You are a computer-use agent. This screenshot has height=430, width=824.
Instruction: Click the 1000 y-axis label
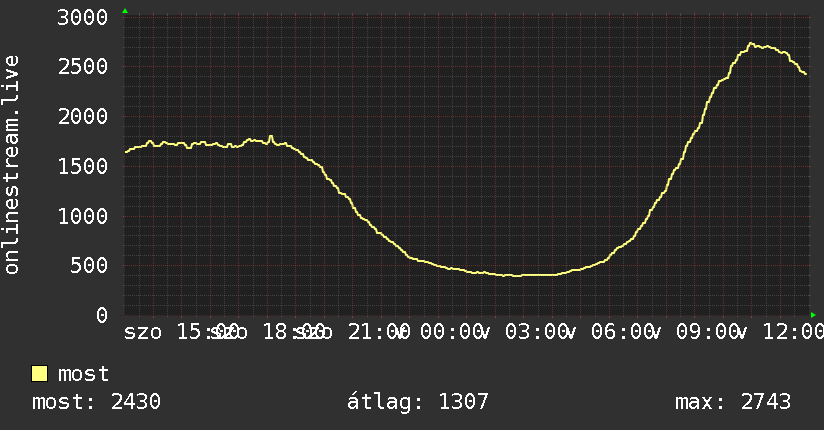(83, 217)
